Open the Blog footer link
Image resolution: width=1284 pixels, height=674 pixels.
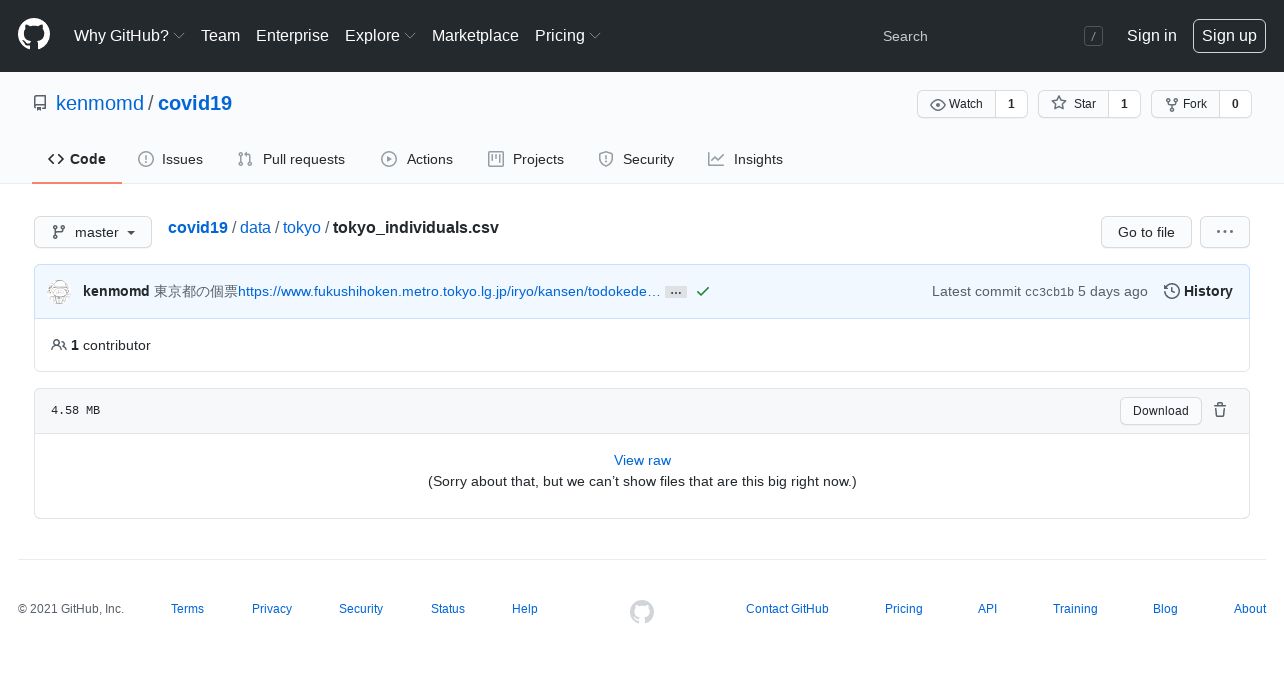click(1165, 609)
